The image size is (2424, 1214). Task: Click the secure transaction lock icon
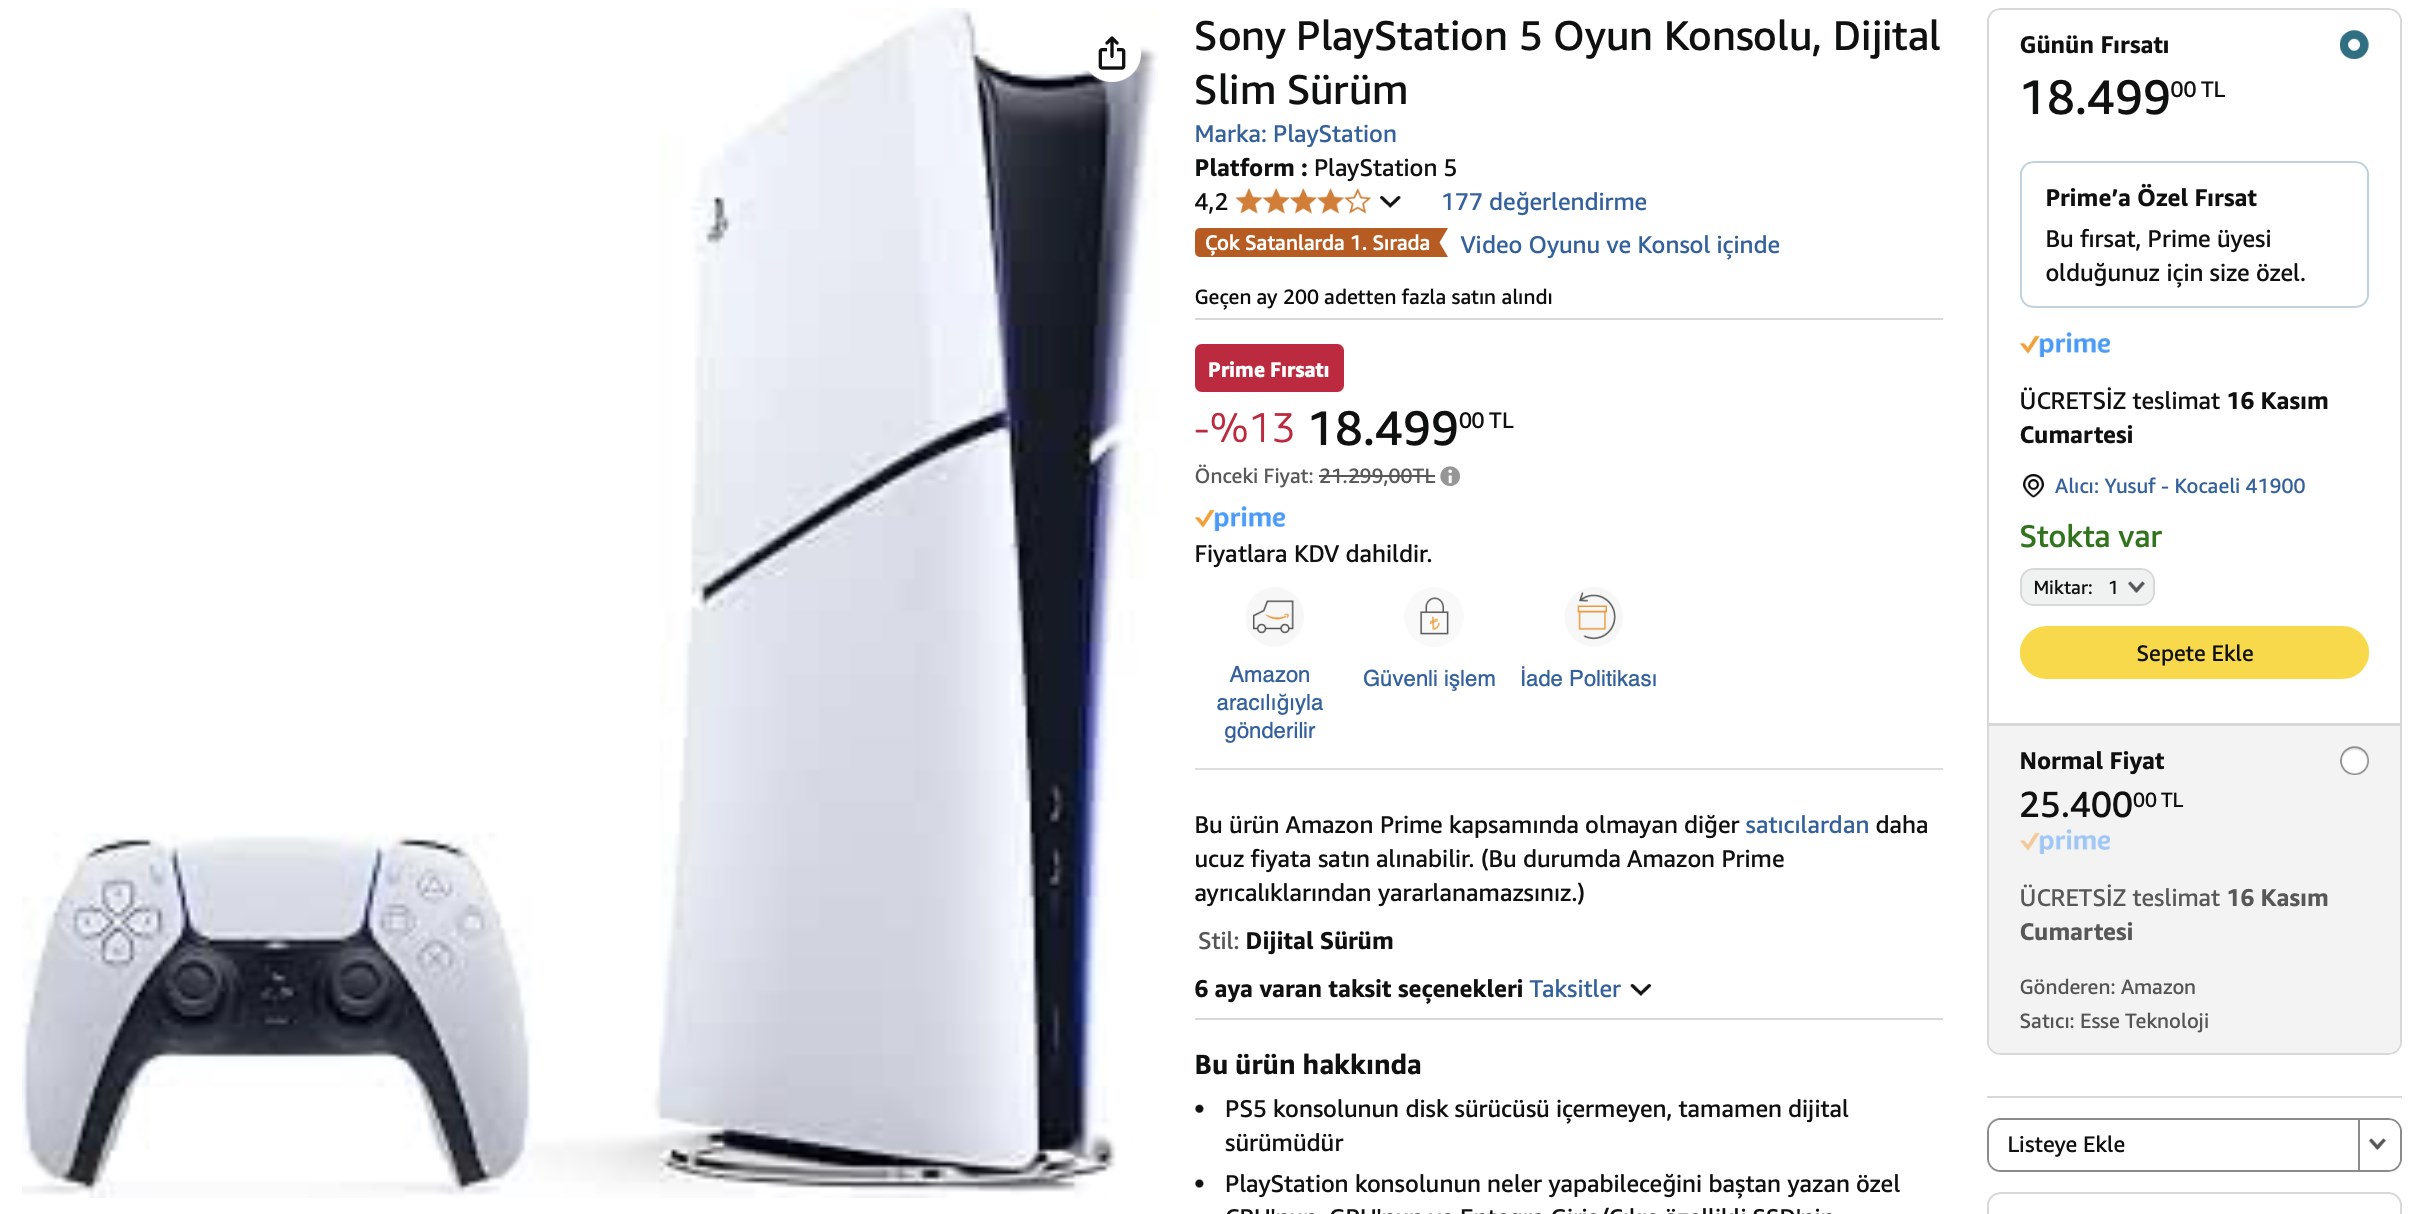(1434, 617)
